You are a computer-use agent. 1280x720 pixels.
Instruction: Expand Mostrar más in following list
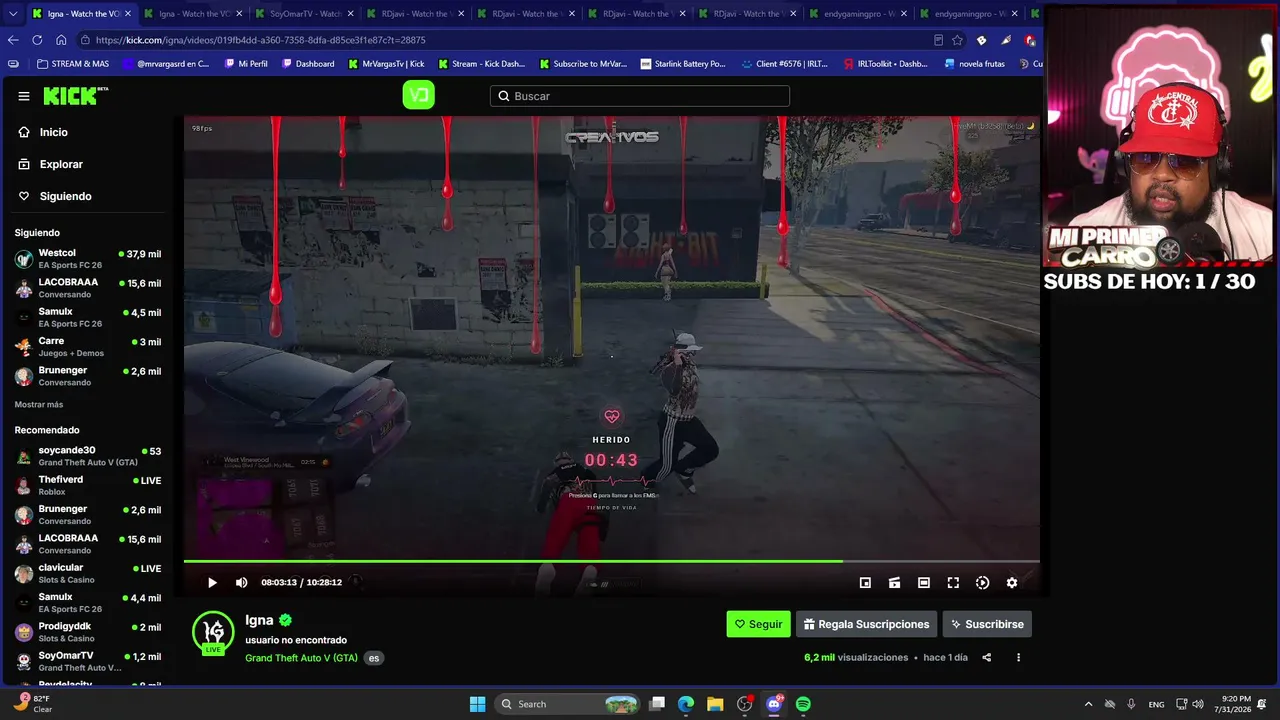[39, 404]
